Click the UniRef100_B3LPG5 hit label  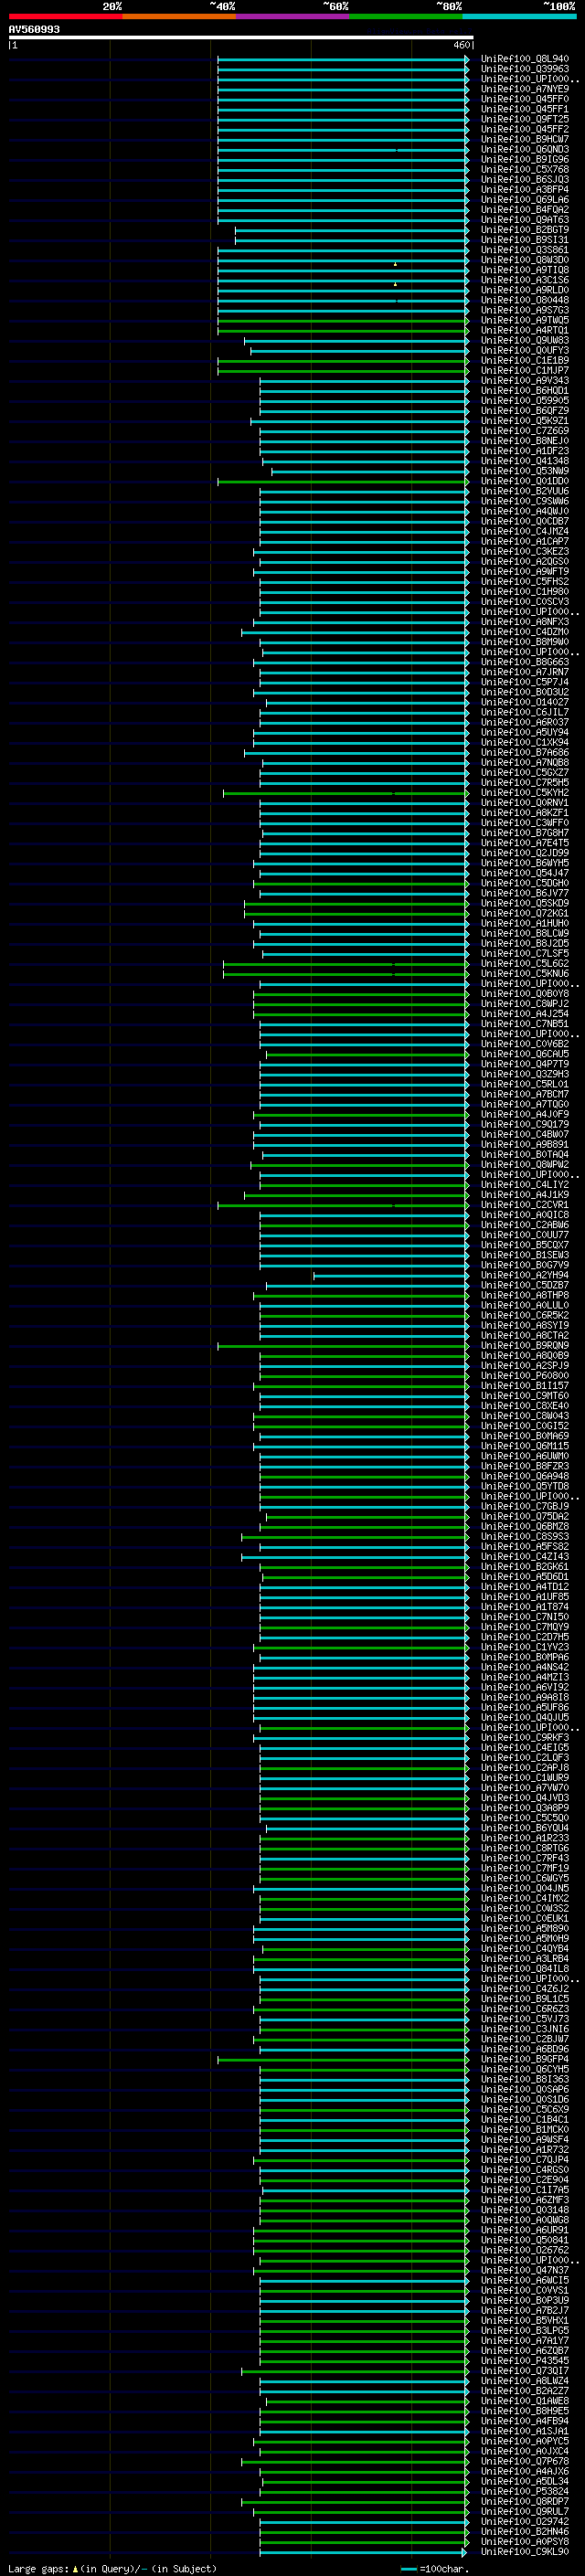coord(524,2330)
